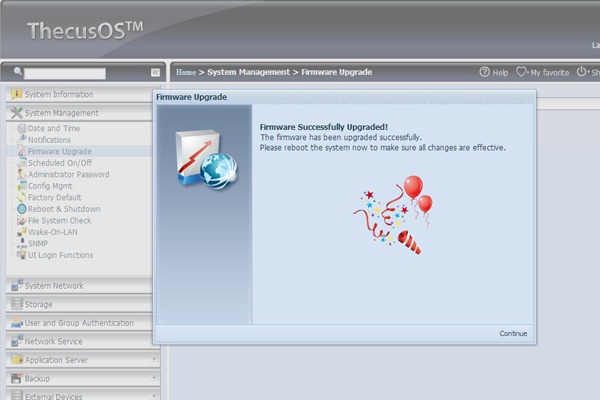Open My favorite menu
The image size is (600, 400).
pos(549,72)
